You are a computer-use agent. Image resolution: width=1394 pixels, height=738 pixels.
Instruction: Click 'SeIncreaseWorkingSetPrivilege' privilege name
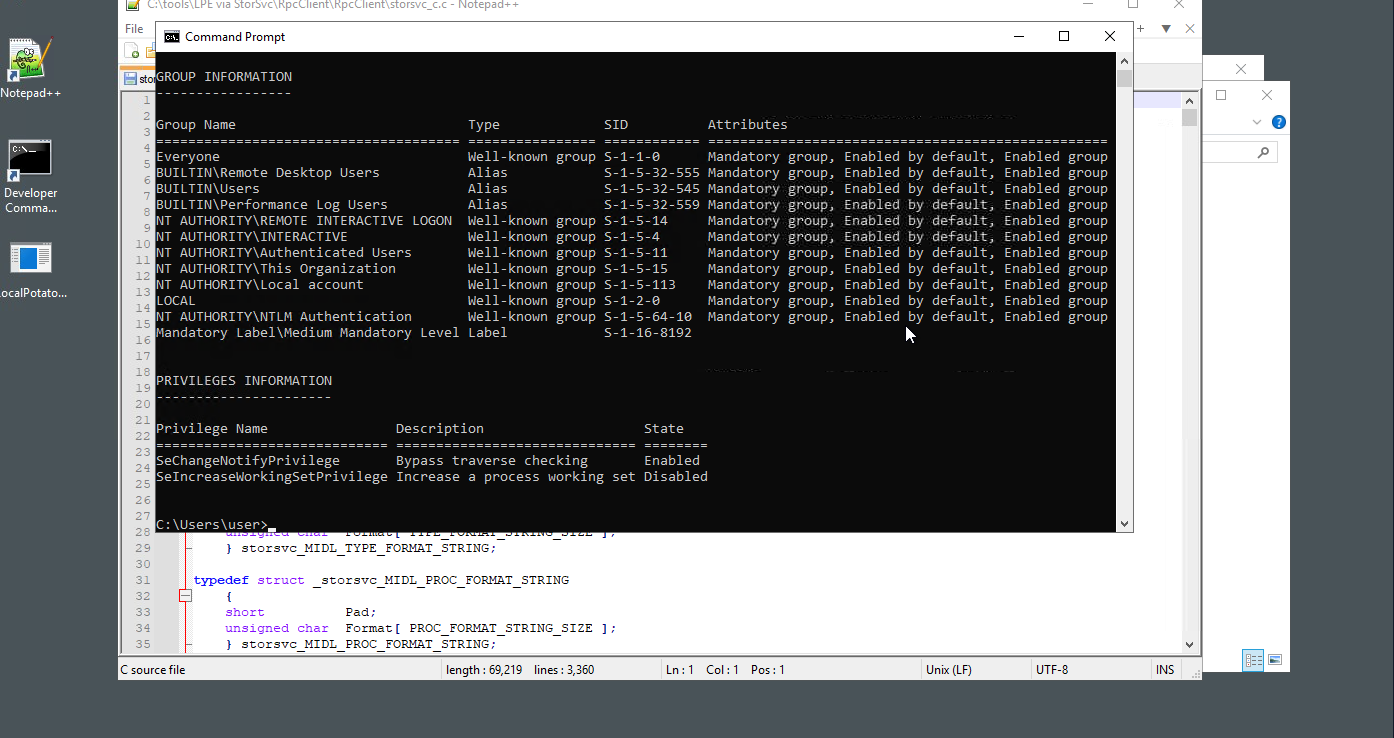pos(272,477)
